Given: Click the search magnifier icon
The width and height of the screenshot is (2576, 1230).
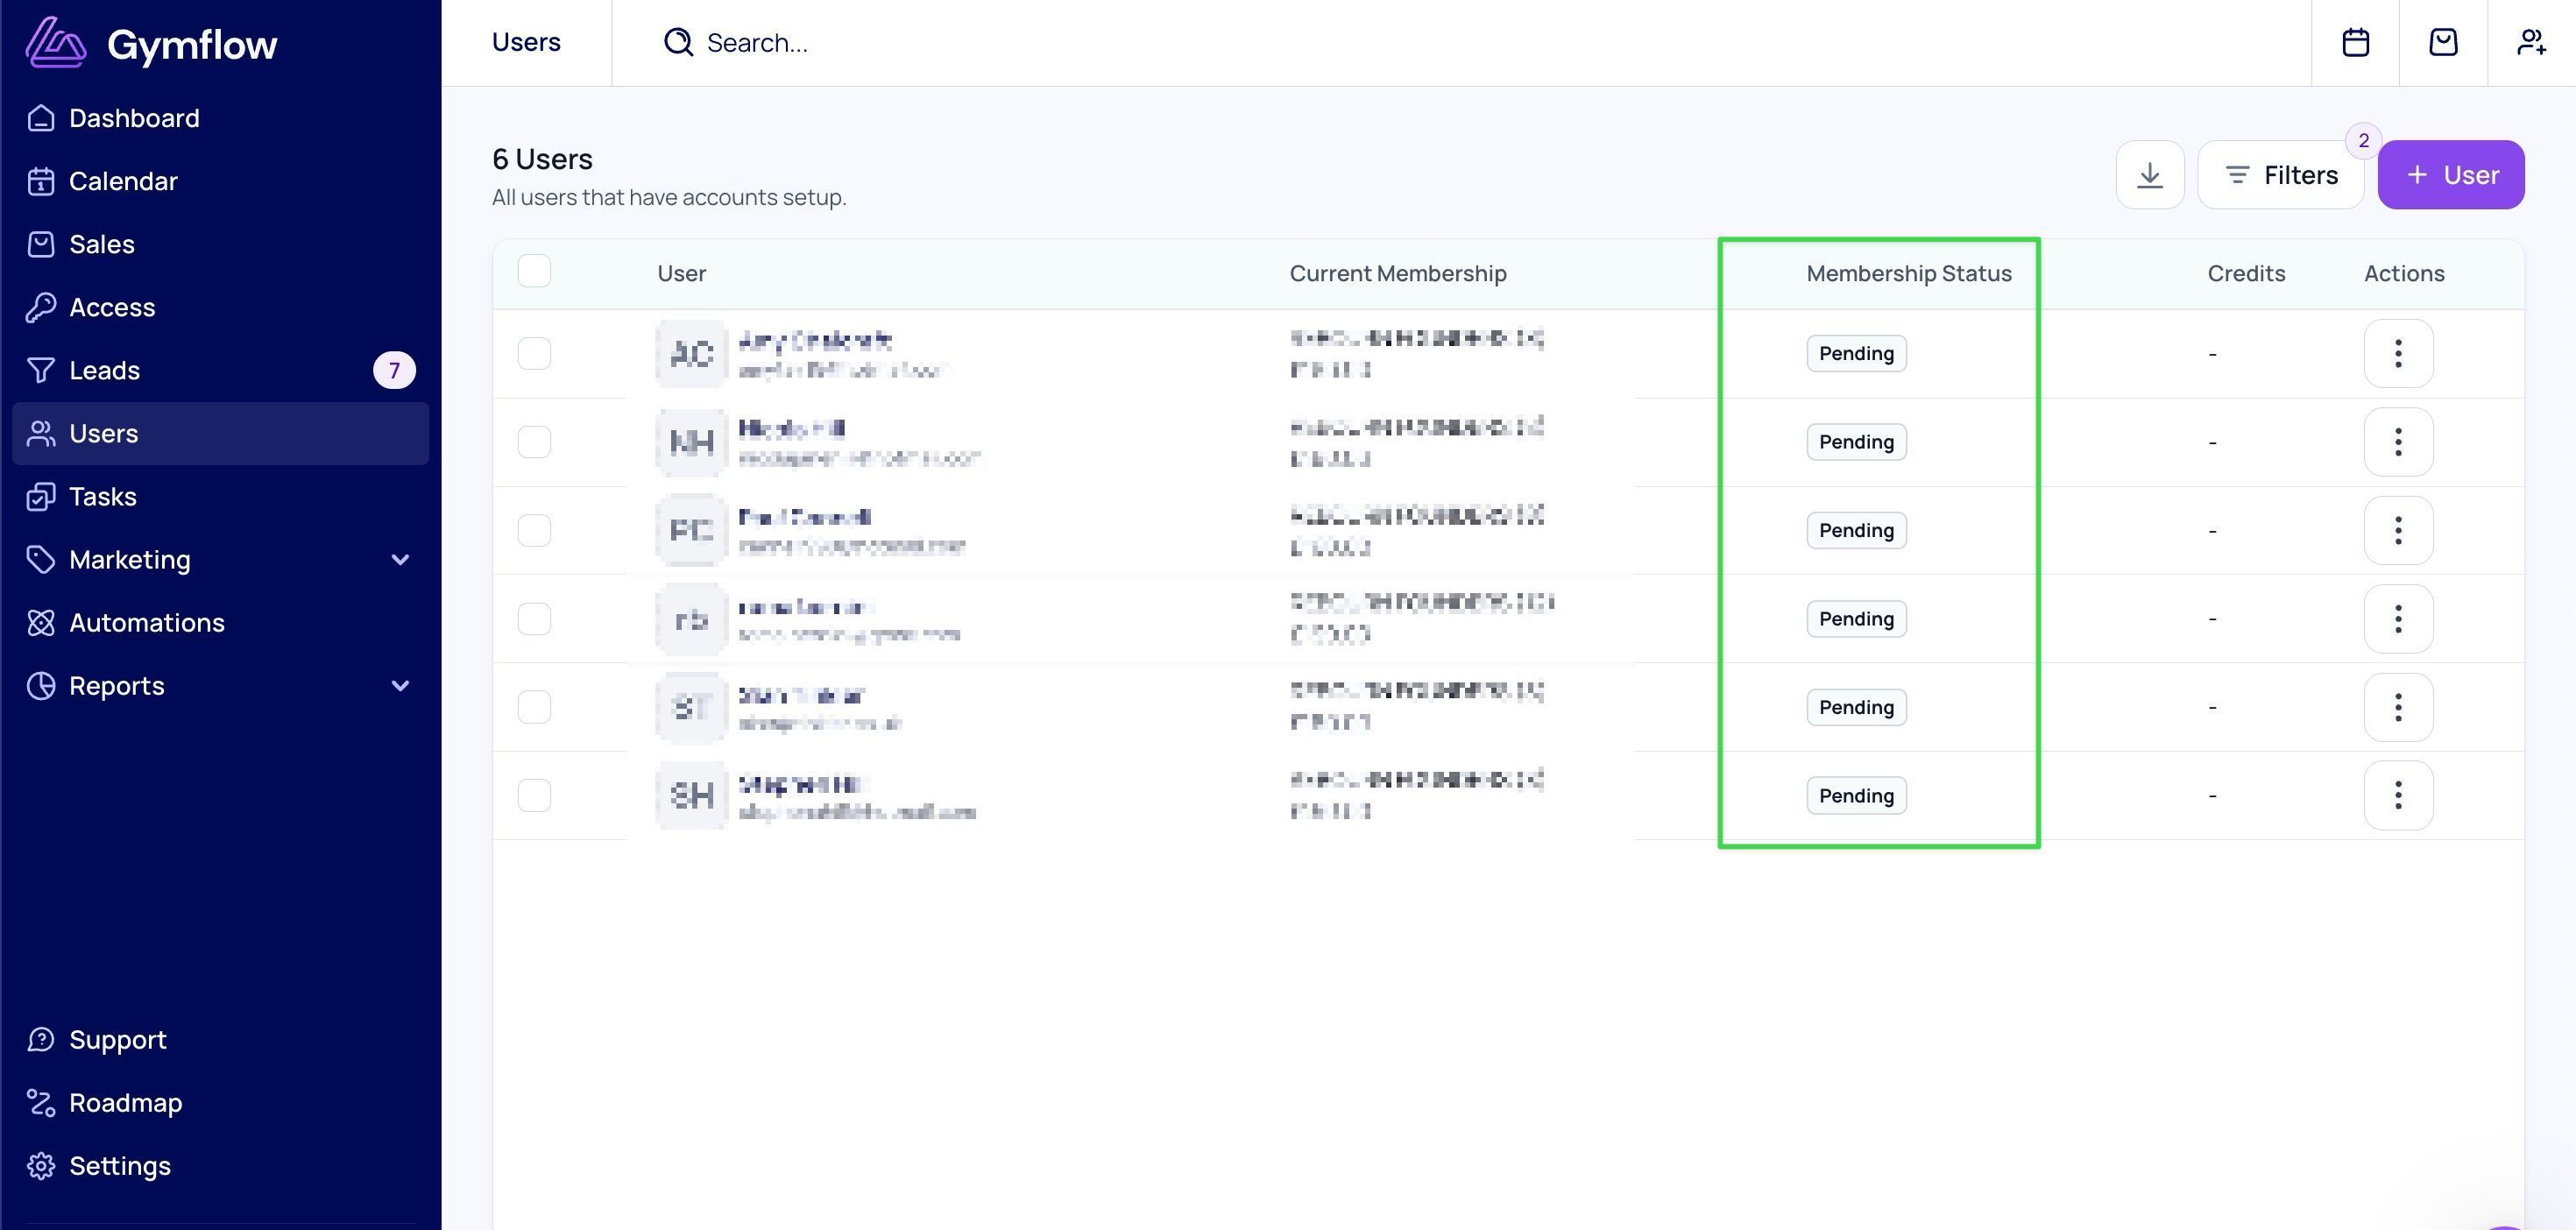Looking at the screenshot, I should 678,42.
